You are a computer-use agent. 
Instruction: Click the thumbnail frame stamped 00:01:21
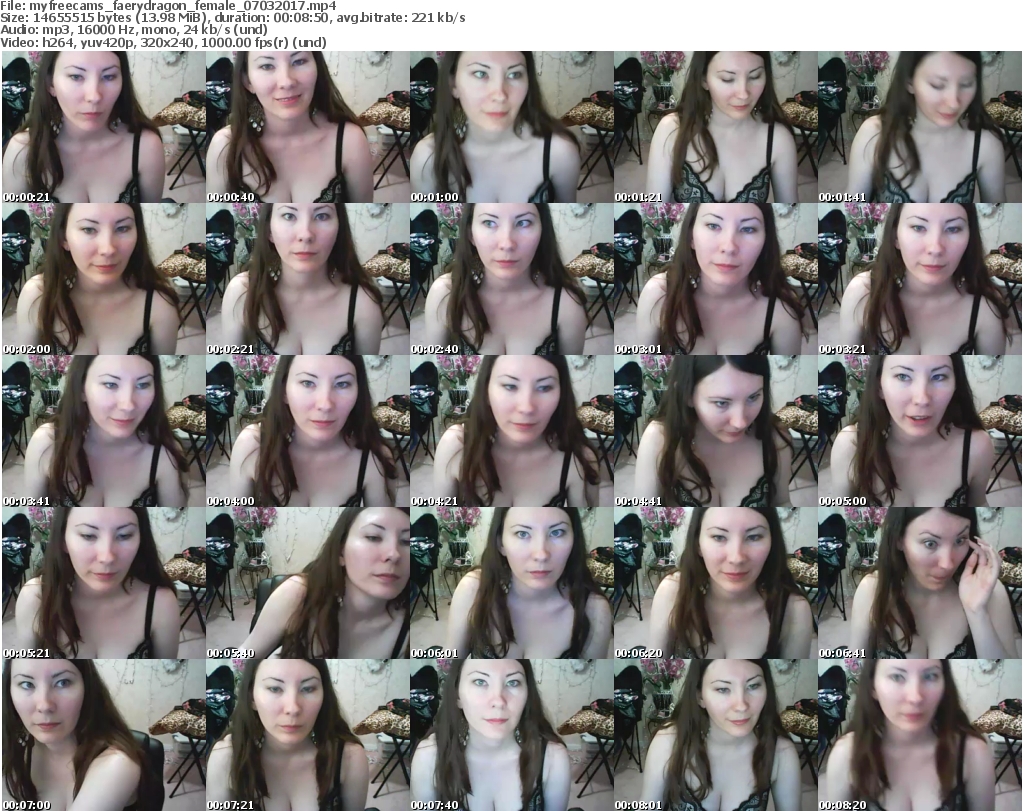pyautogui.click(x=716, y=127)
